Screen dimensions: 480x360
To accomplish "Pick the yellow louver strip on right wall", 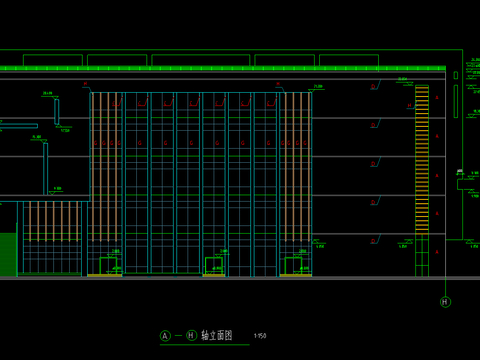I will point(422,159).
